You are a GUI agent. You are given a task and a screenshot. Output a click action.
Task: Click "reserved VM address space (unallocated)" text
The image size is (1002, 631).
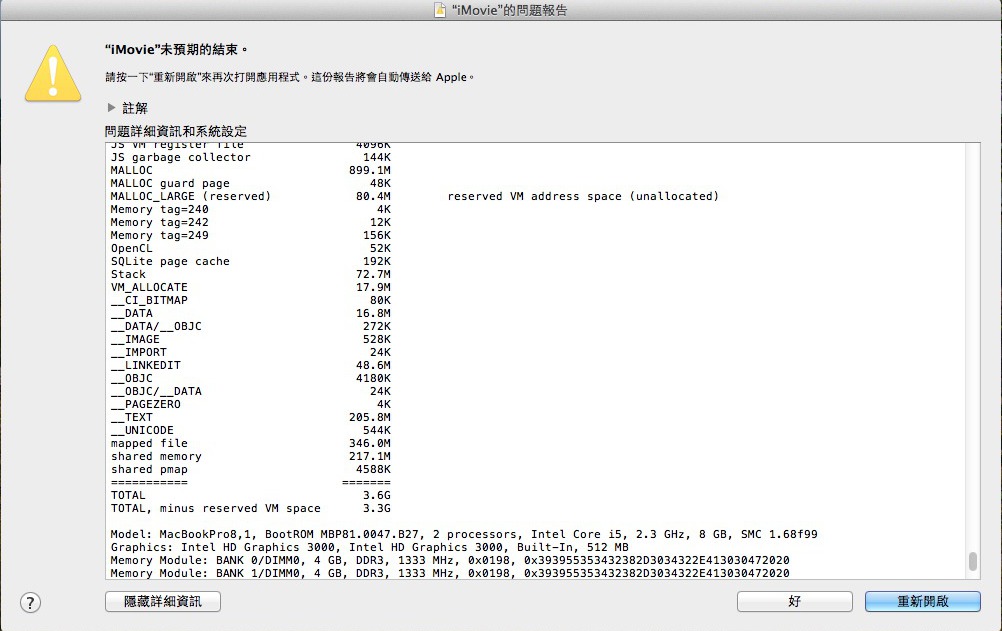(x=583, y=196)
